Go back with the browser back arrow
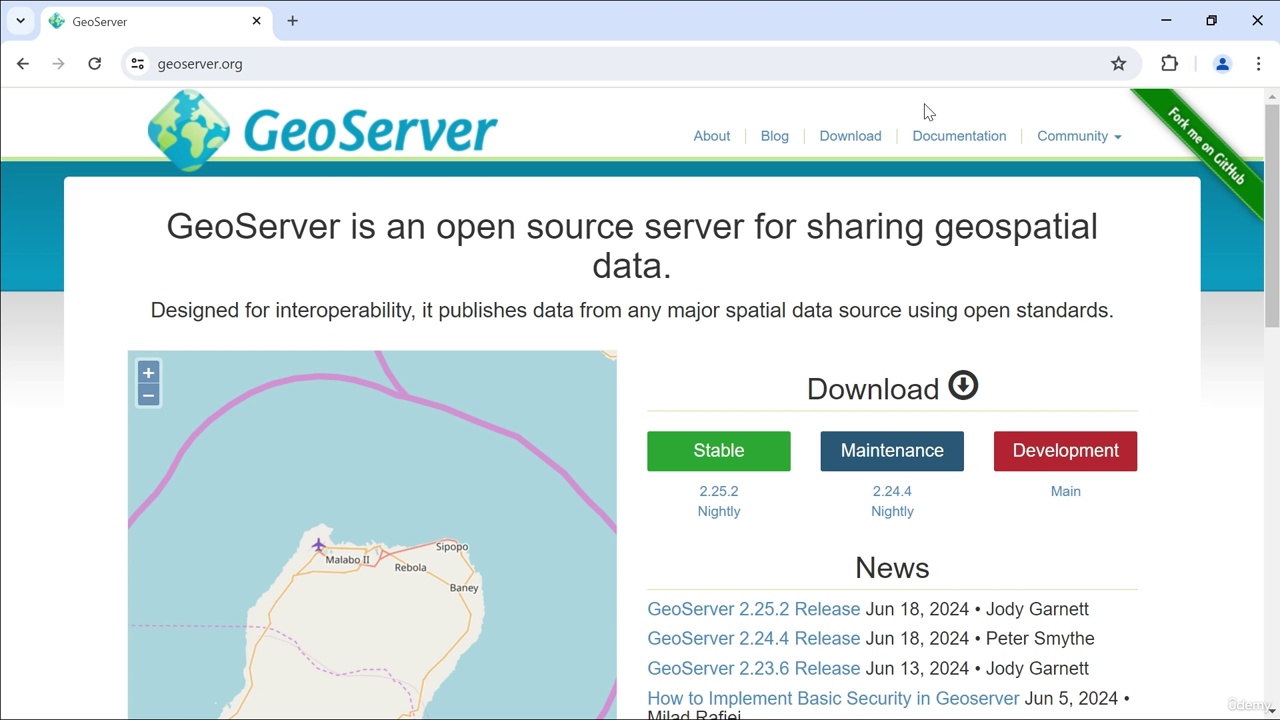The image size is (1280, 720). [x=23, y=64]
